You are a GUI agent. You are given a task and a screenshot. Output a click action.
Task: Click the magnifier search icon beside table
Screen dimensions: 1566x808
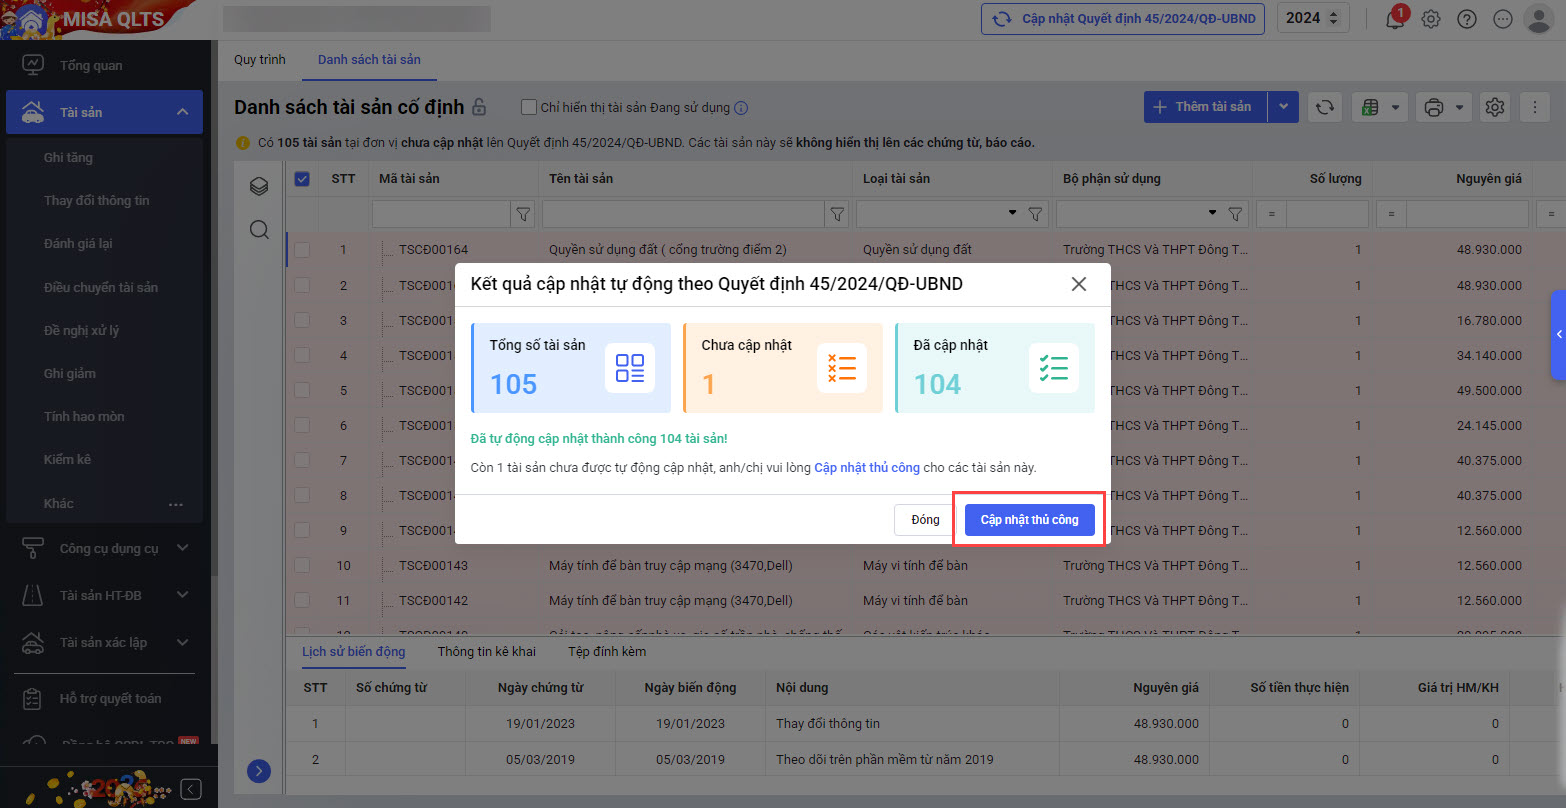pos(259,230)
